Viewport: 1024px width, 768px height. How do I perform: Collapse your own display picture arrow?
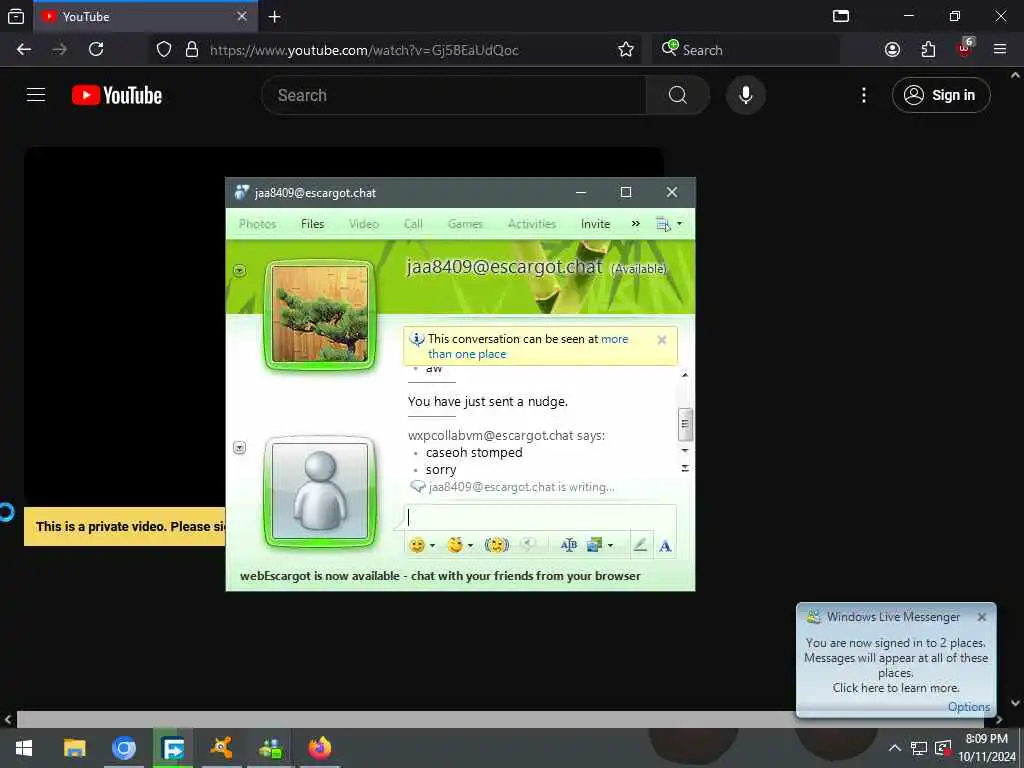(x=240, y=448)
